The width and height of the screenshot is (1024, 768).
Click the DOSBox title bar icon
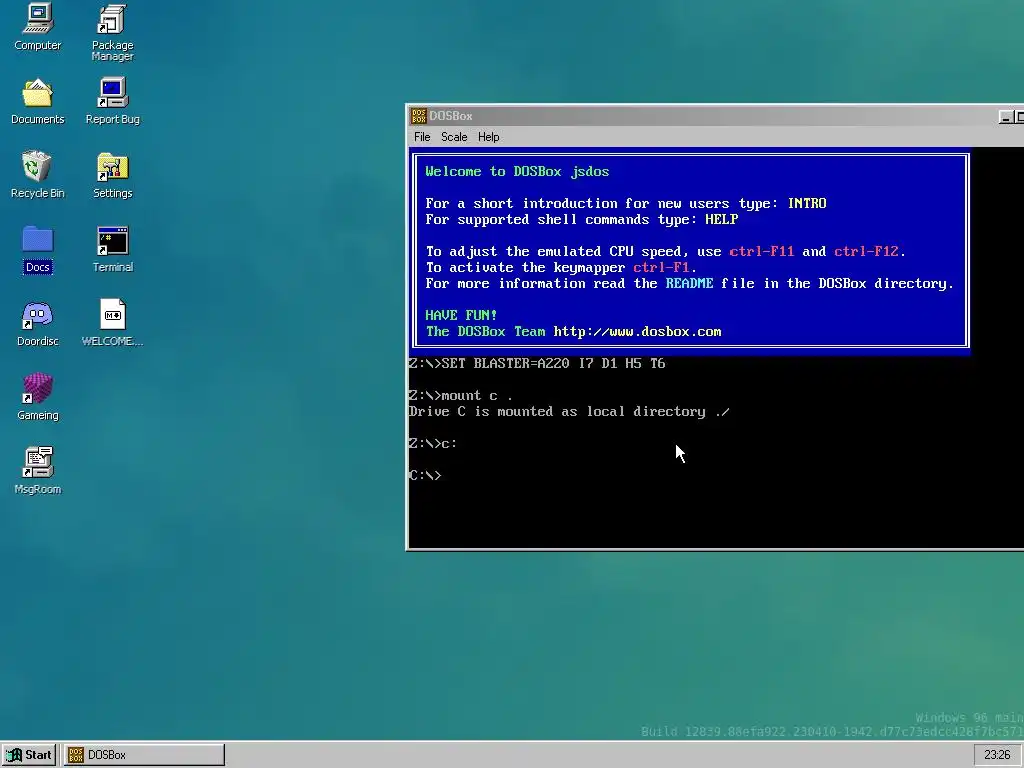coord(419,116)
